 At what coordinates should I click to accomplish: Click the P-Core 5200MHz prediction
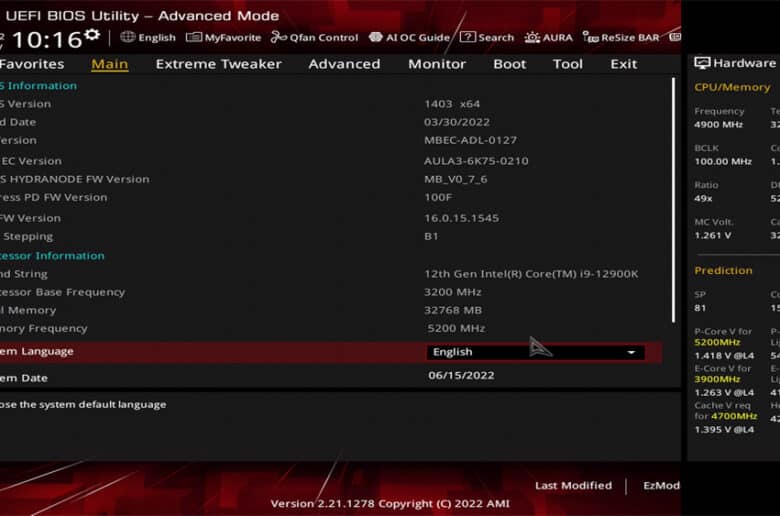717,342
